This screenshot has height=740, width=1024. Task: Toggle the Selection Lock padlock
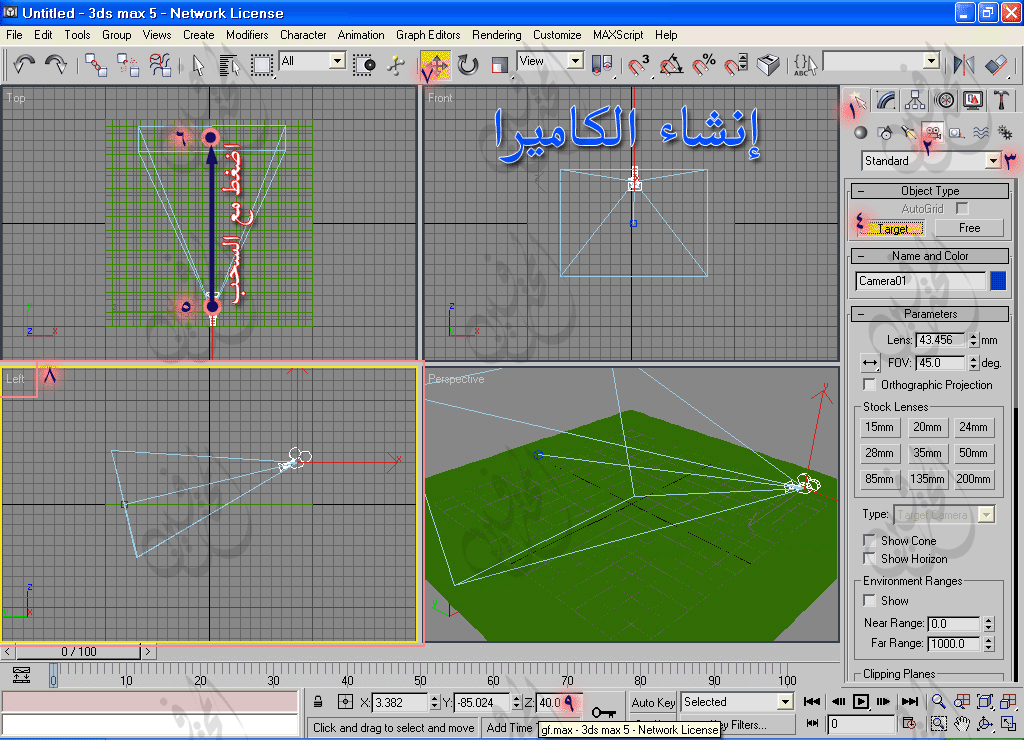(x=318, y=702)
